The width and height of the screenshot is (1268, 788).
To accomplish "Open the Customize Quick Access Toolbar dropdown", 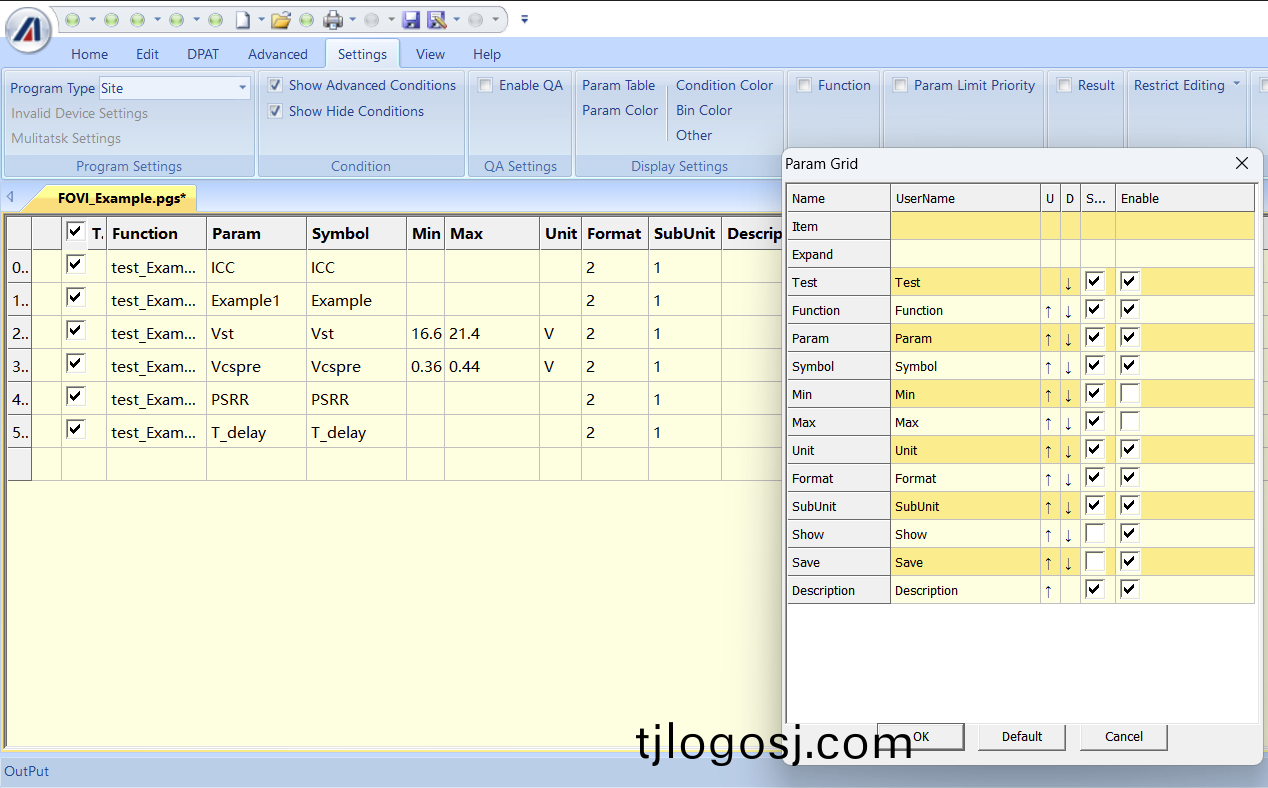I will (525, 19).
